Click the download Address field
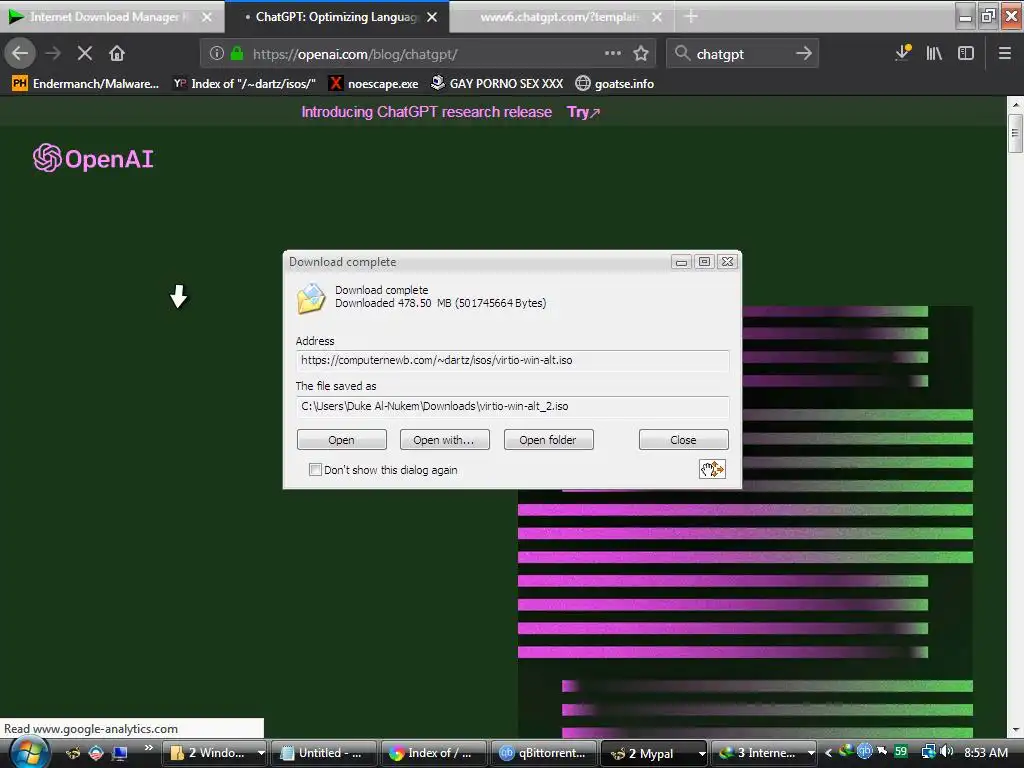This screenshot has height=768, width=1024. pos(513,360)
